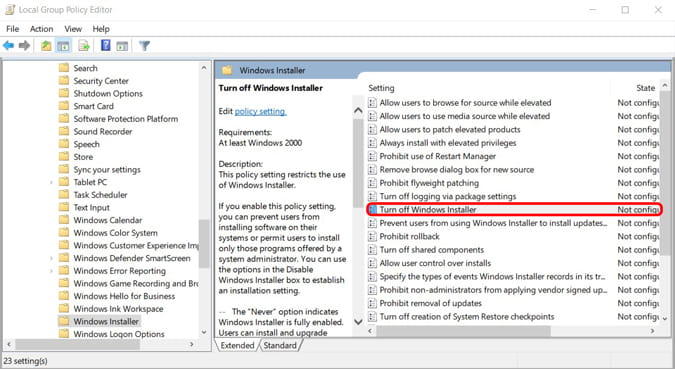Toggle the console tree show/hide icon
Screen dimensions: 675x369
point(63,45)
